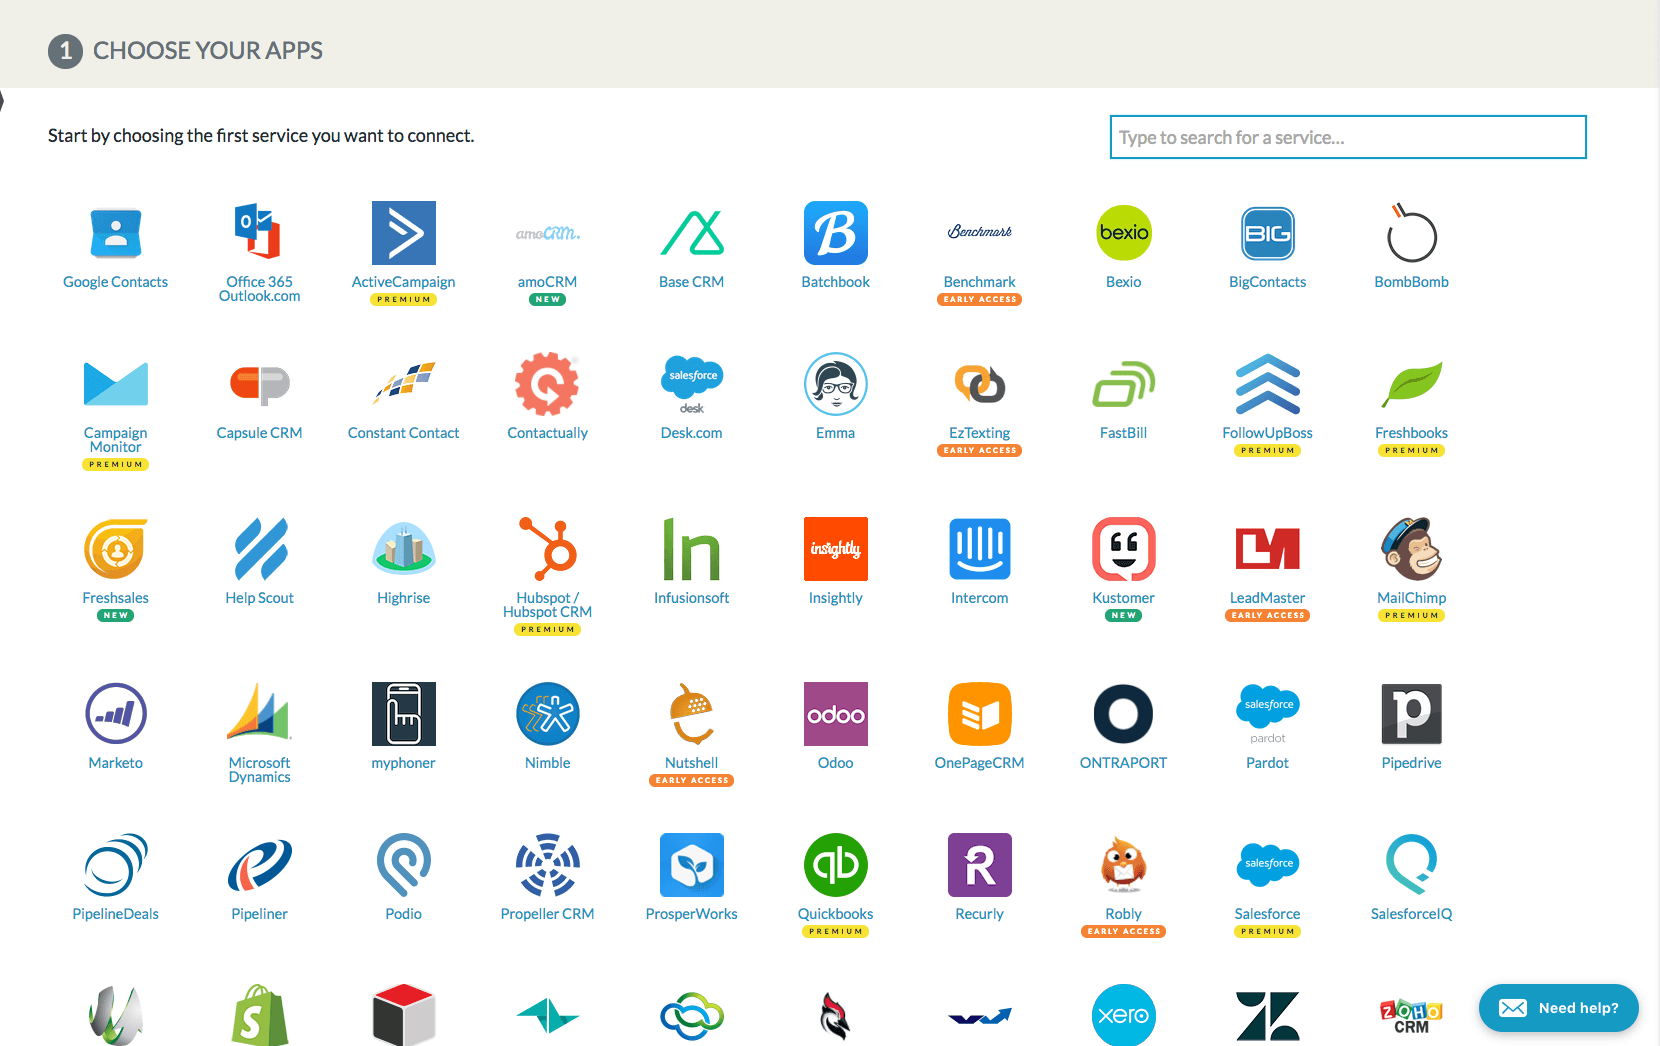The image size is (1660, 1046).
Task: Choose the Contactually gear icon
Action: tap(547, 384)
